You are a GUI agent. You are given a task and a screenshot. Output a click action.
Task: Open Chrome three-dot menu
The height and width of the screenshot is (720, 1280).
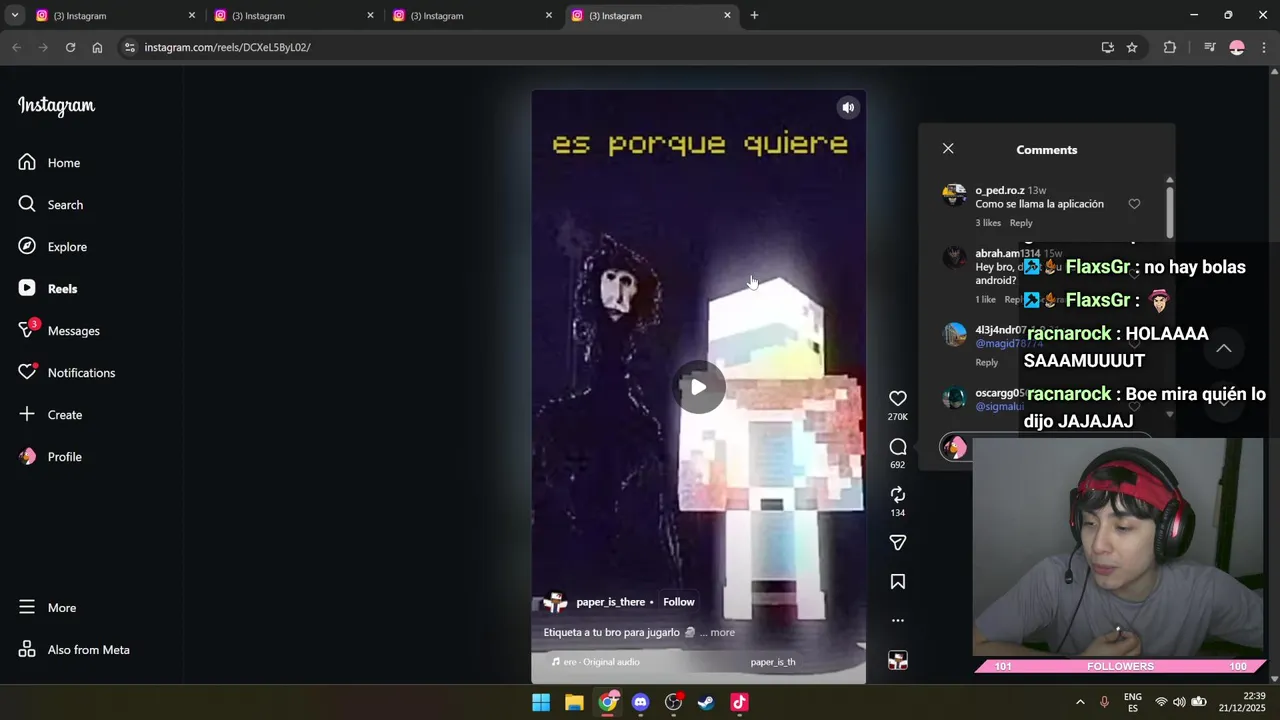[1264, 47]
